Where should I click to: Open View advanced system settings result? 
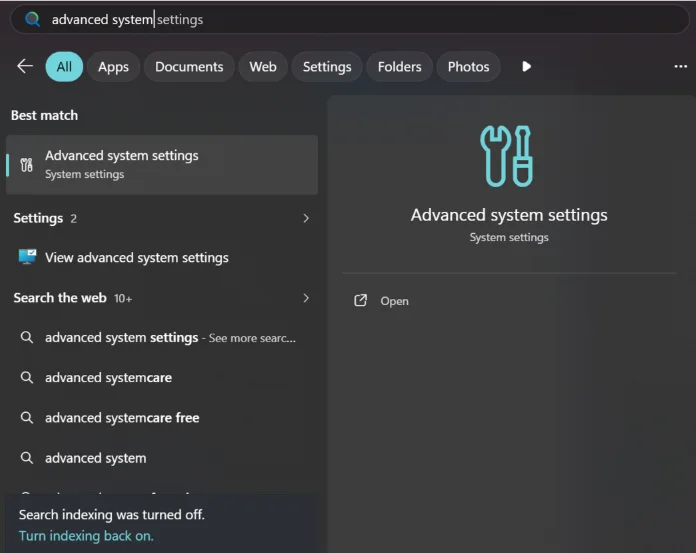point(162,257)
